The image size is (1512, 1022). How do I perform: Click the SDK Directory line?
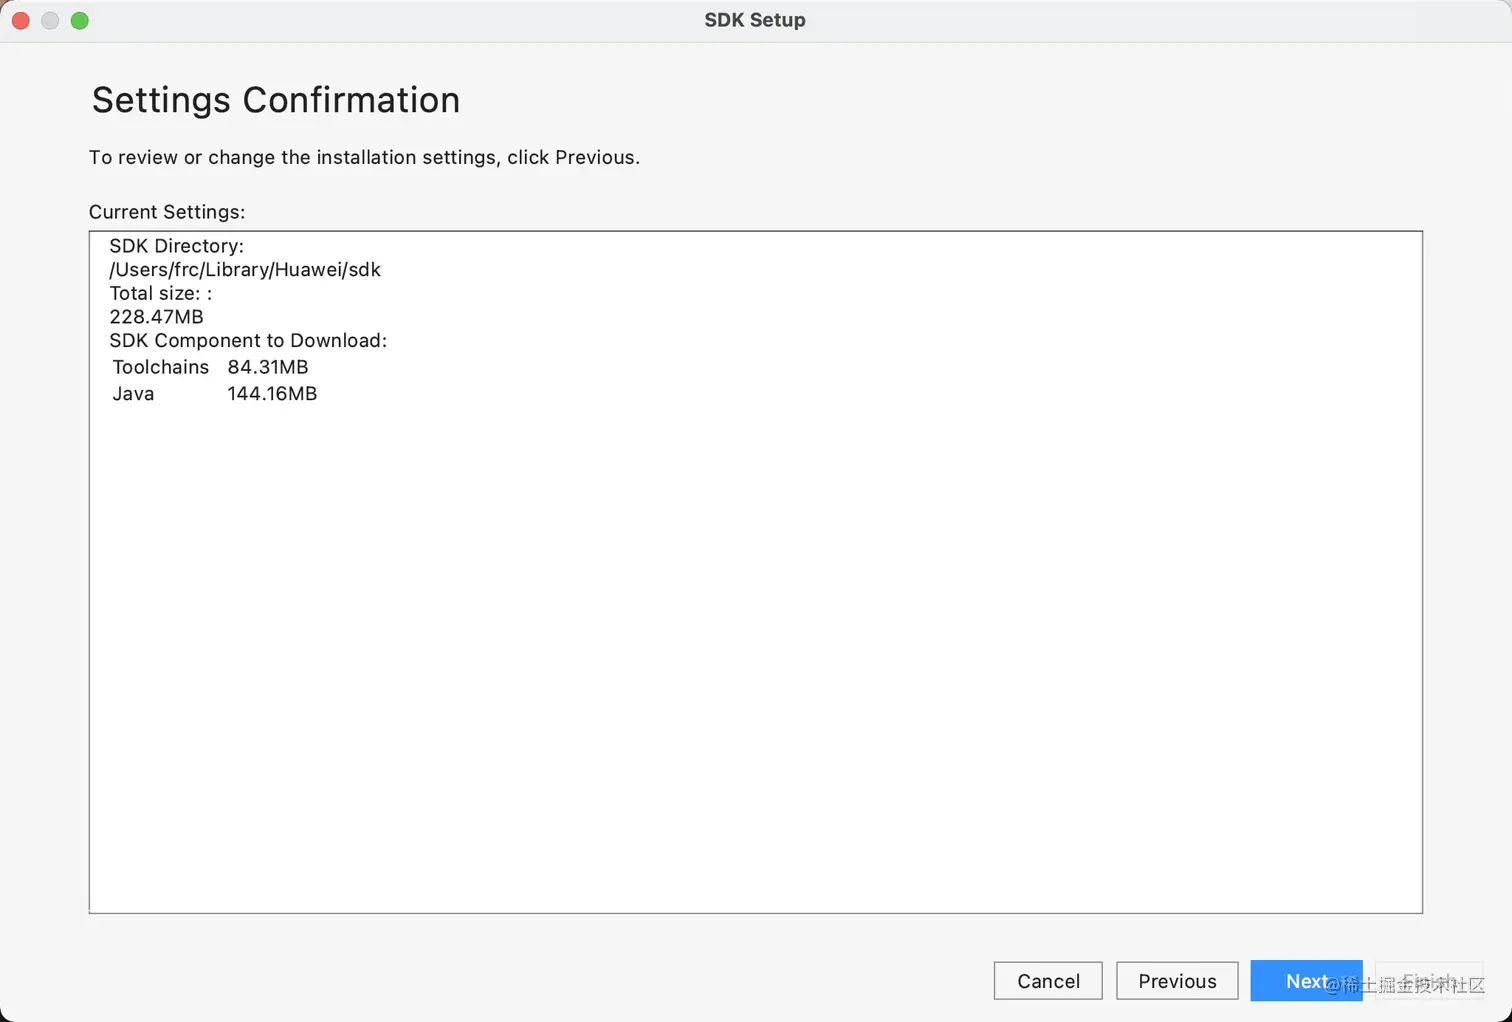[176, 246]
